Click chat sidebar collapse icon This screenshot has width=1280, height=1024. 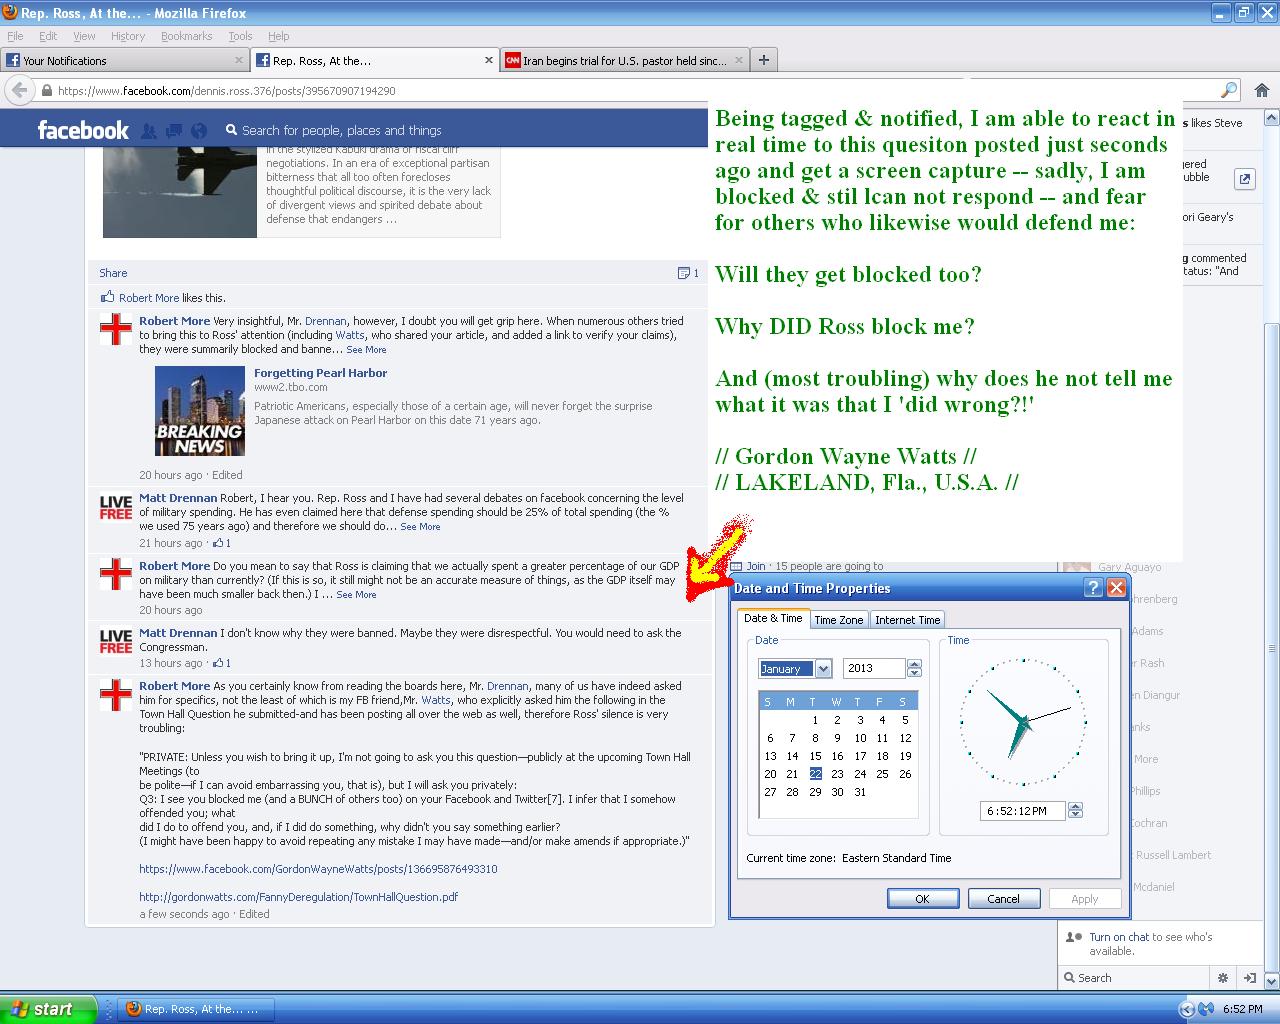(1249, 978)
